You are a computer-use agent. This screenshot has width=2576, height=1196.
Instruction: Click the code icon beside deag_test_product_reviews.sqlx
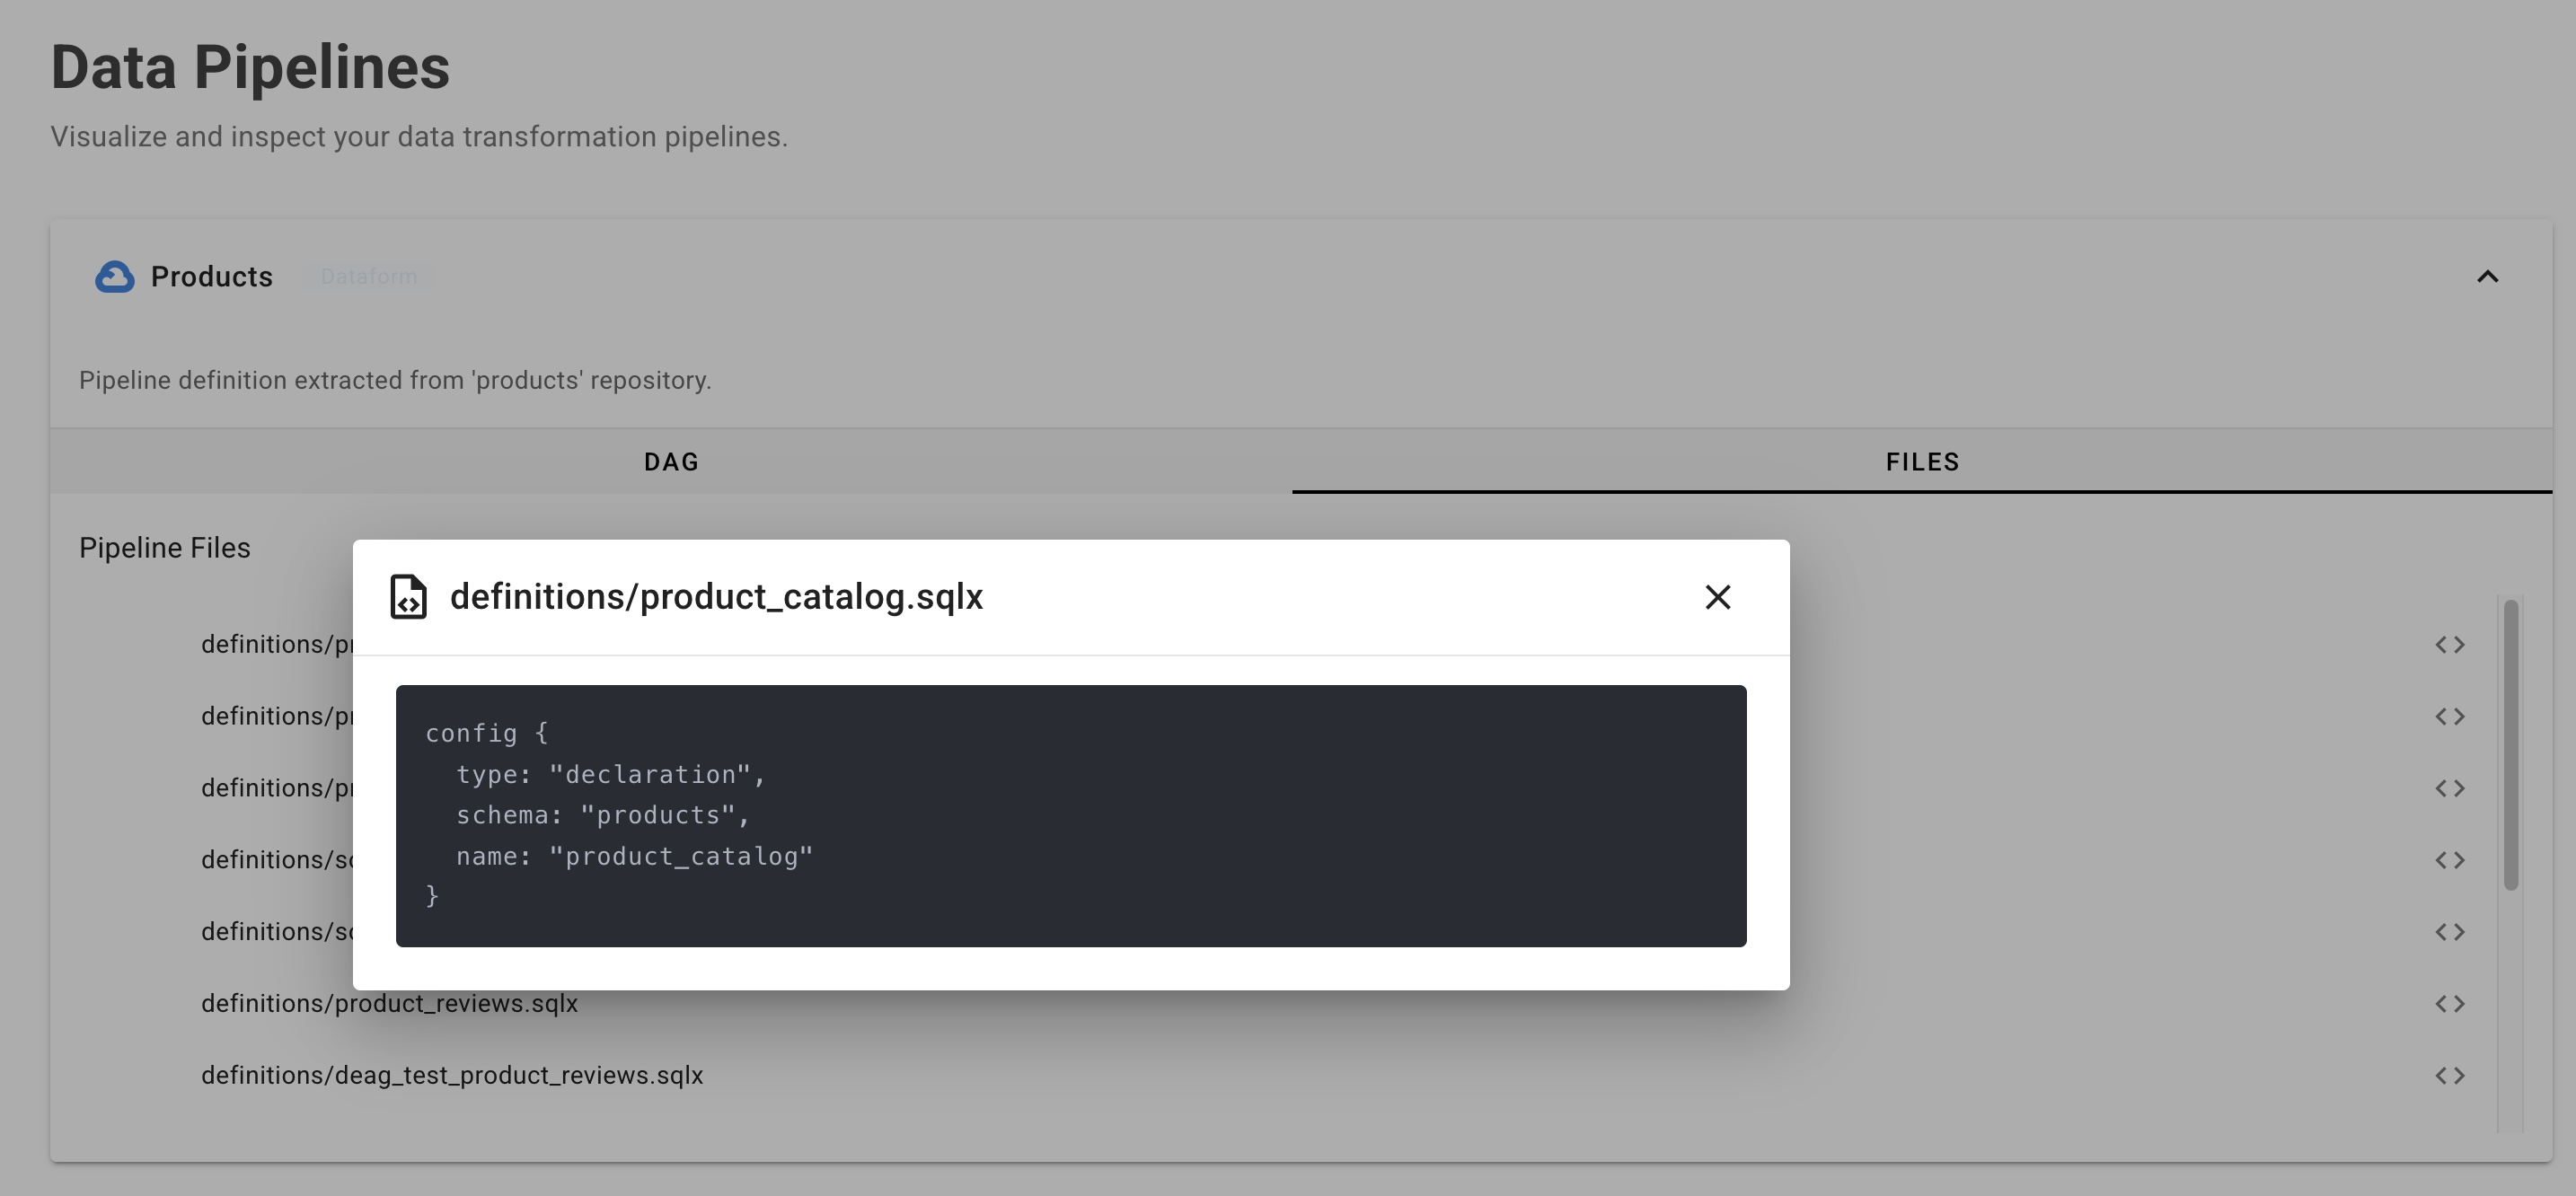click(2451, 1075)
